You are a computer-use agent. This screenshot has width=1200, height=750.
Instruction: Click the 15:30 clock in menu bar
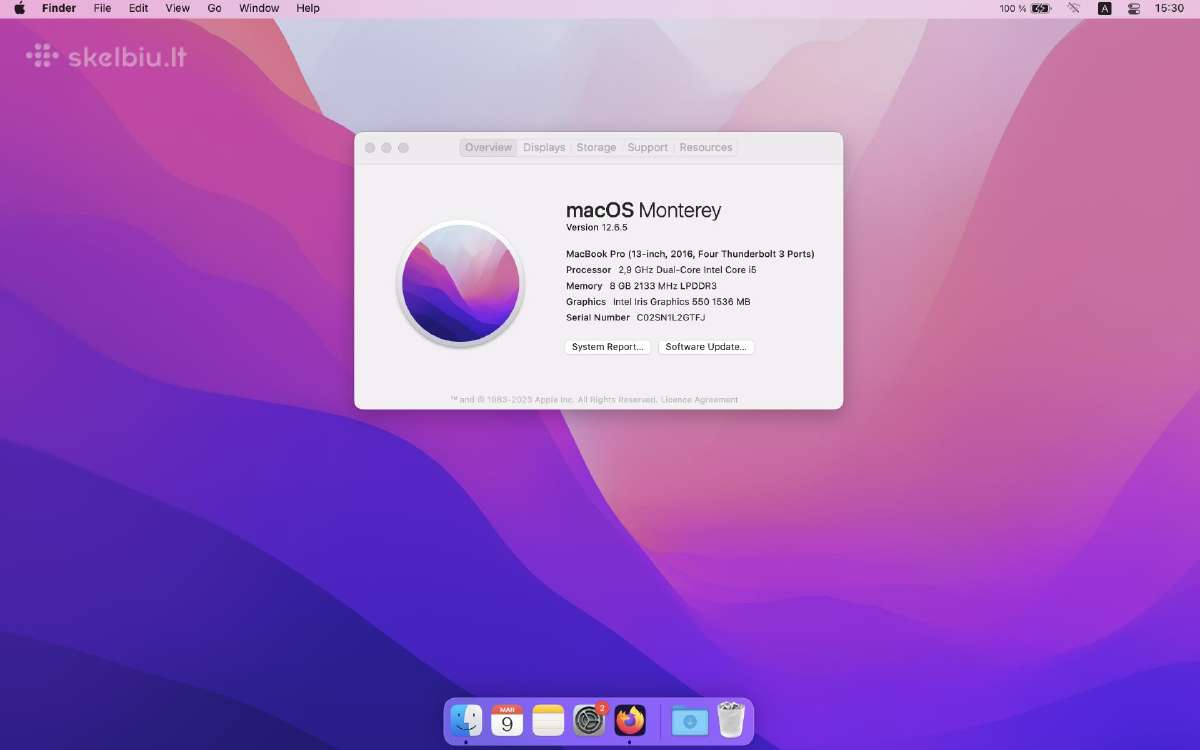point(1169,8)
